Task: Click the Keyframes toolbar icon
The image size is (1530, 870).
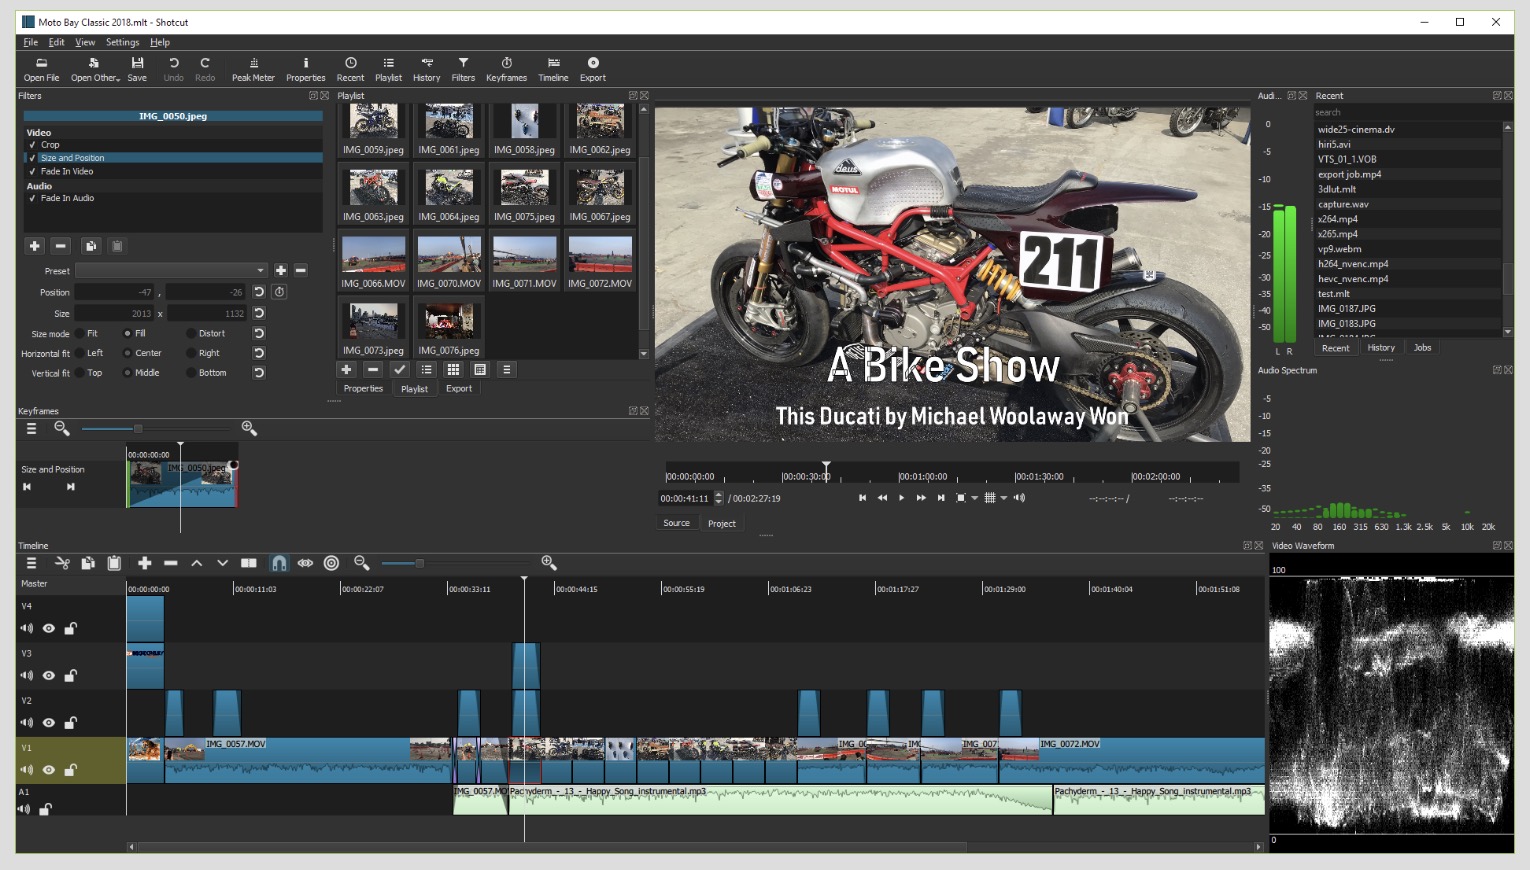Action: [506, 68]
